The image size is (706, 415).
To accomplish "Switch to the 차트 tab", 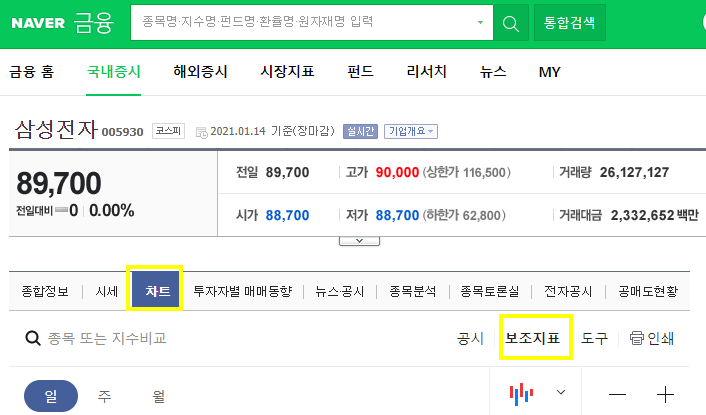I will (x=155, y=291).
